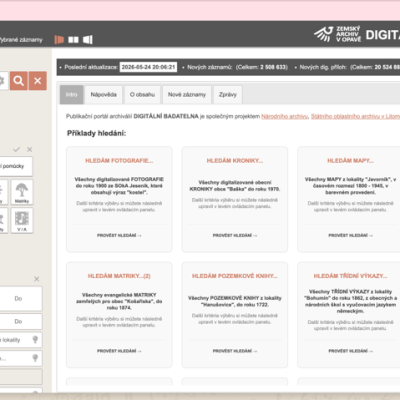The width and height of the screenshot is (400, 400).
Task: Click the Mapy card description mentioning "Javorník"
Action: pyautogui.click(x=350, y=186)
